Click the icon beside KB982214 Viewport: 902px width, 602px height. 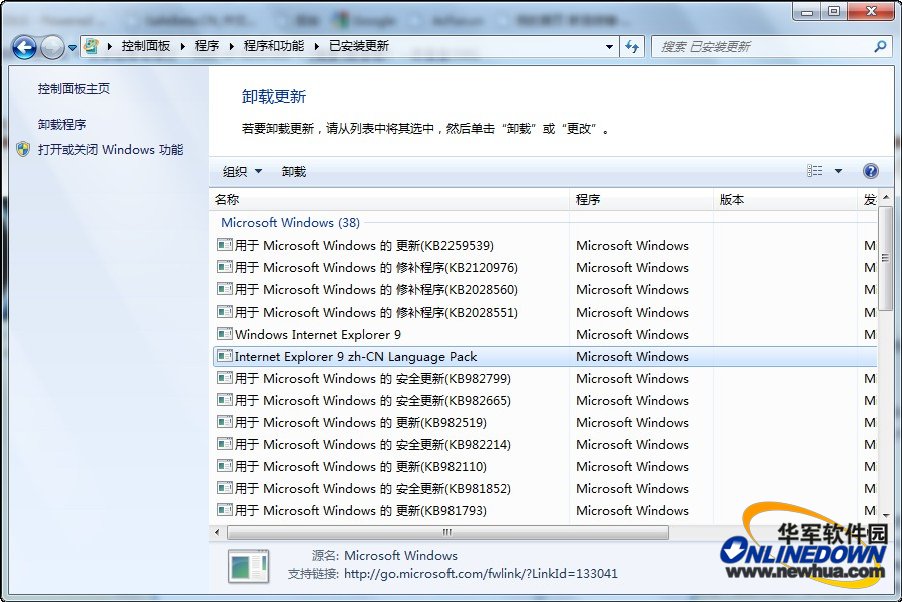225,444
